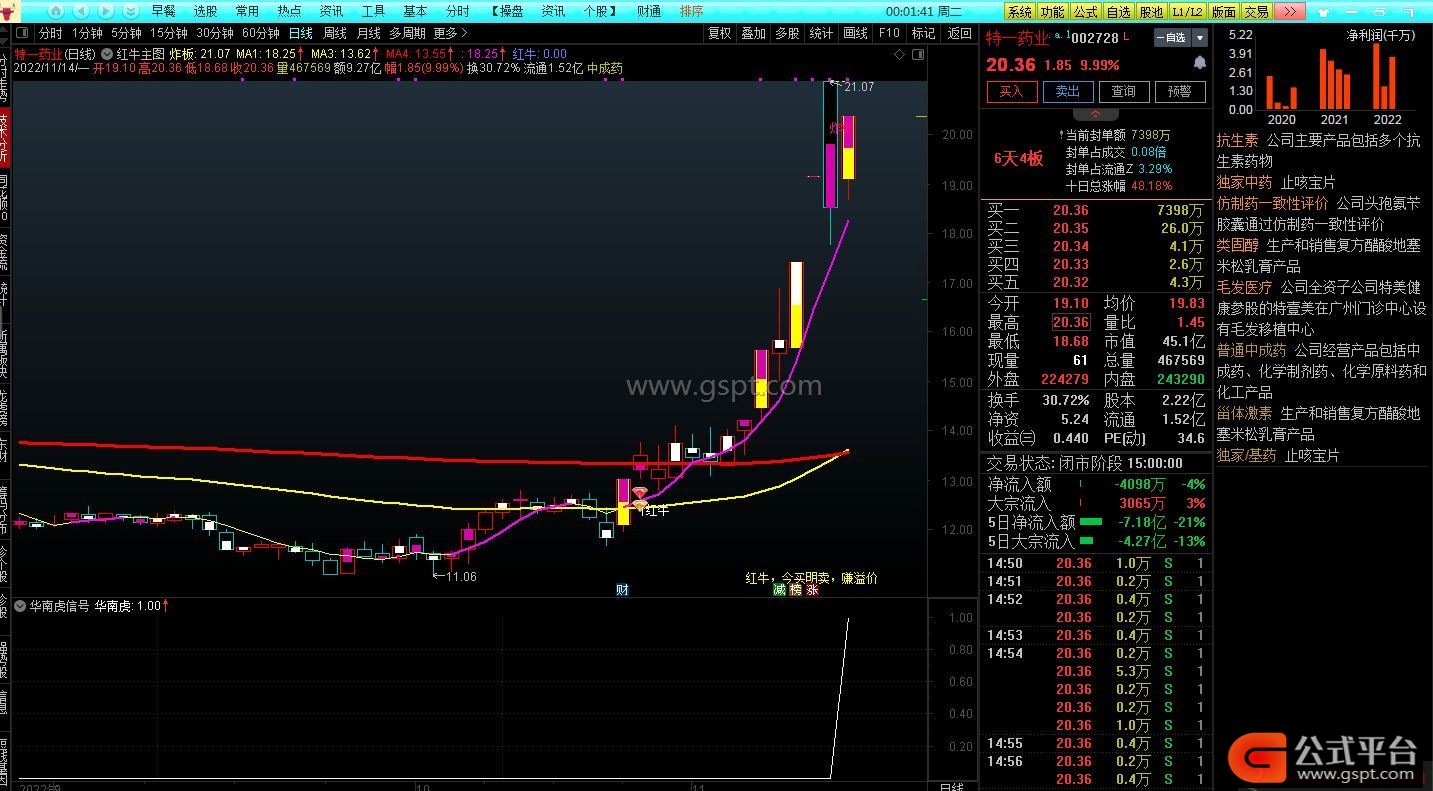Expand the 更多 period options

pyautogui.click(x=450, y=33)
